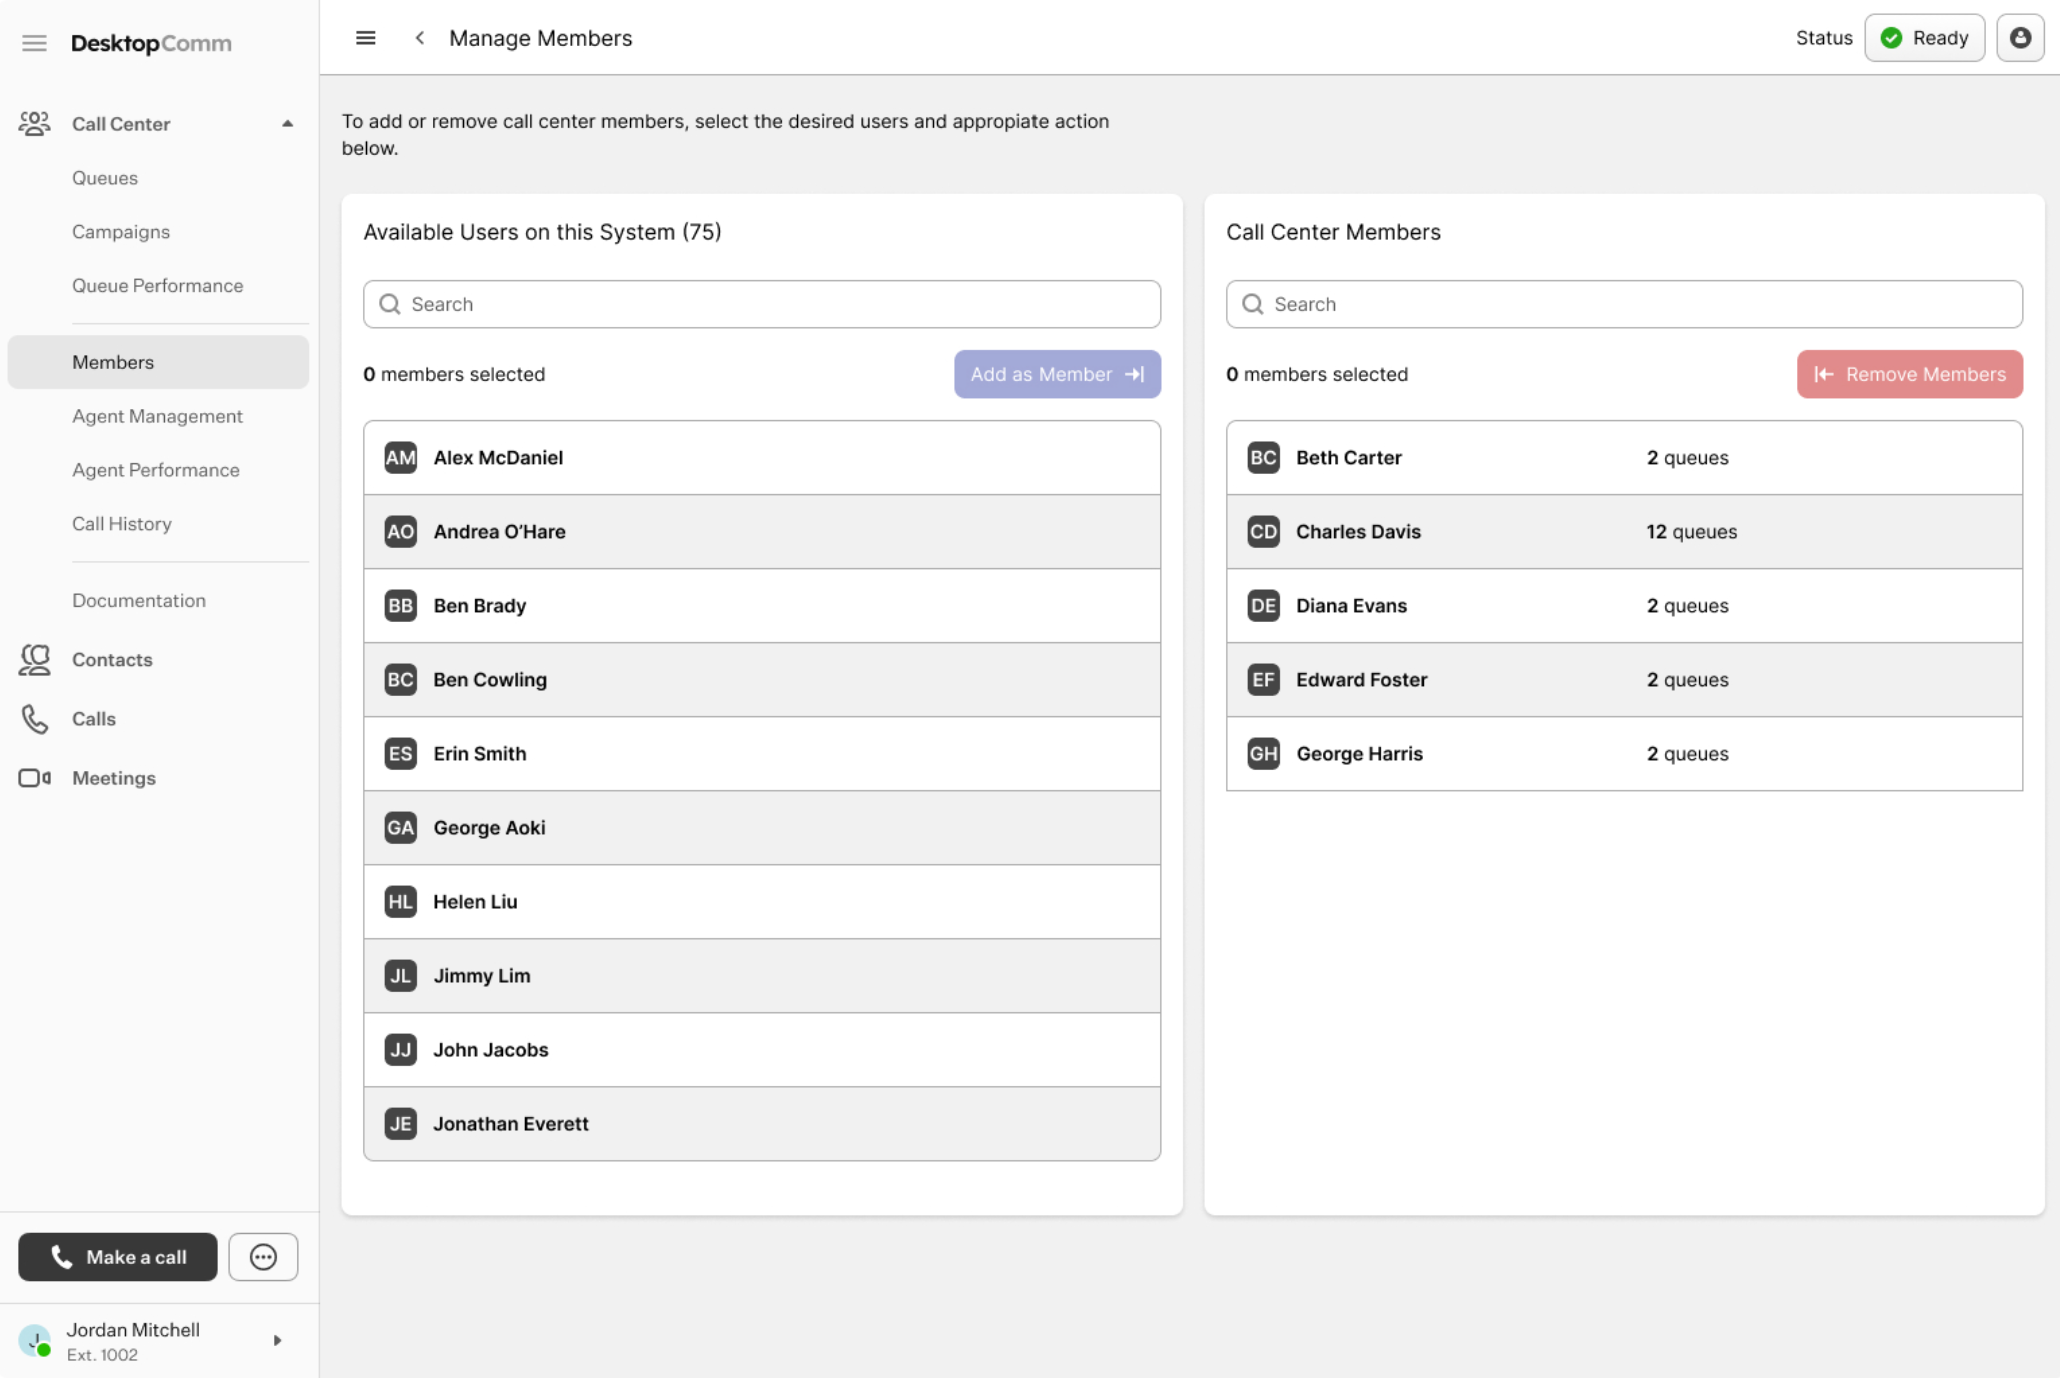Click the Contacts icon in sidebar
The height and width of the screenshot is (1382, 2060).
pos(35,660)
